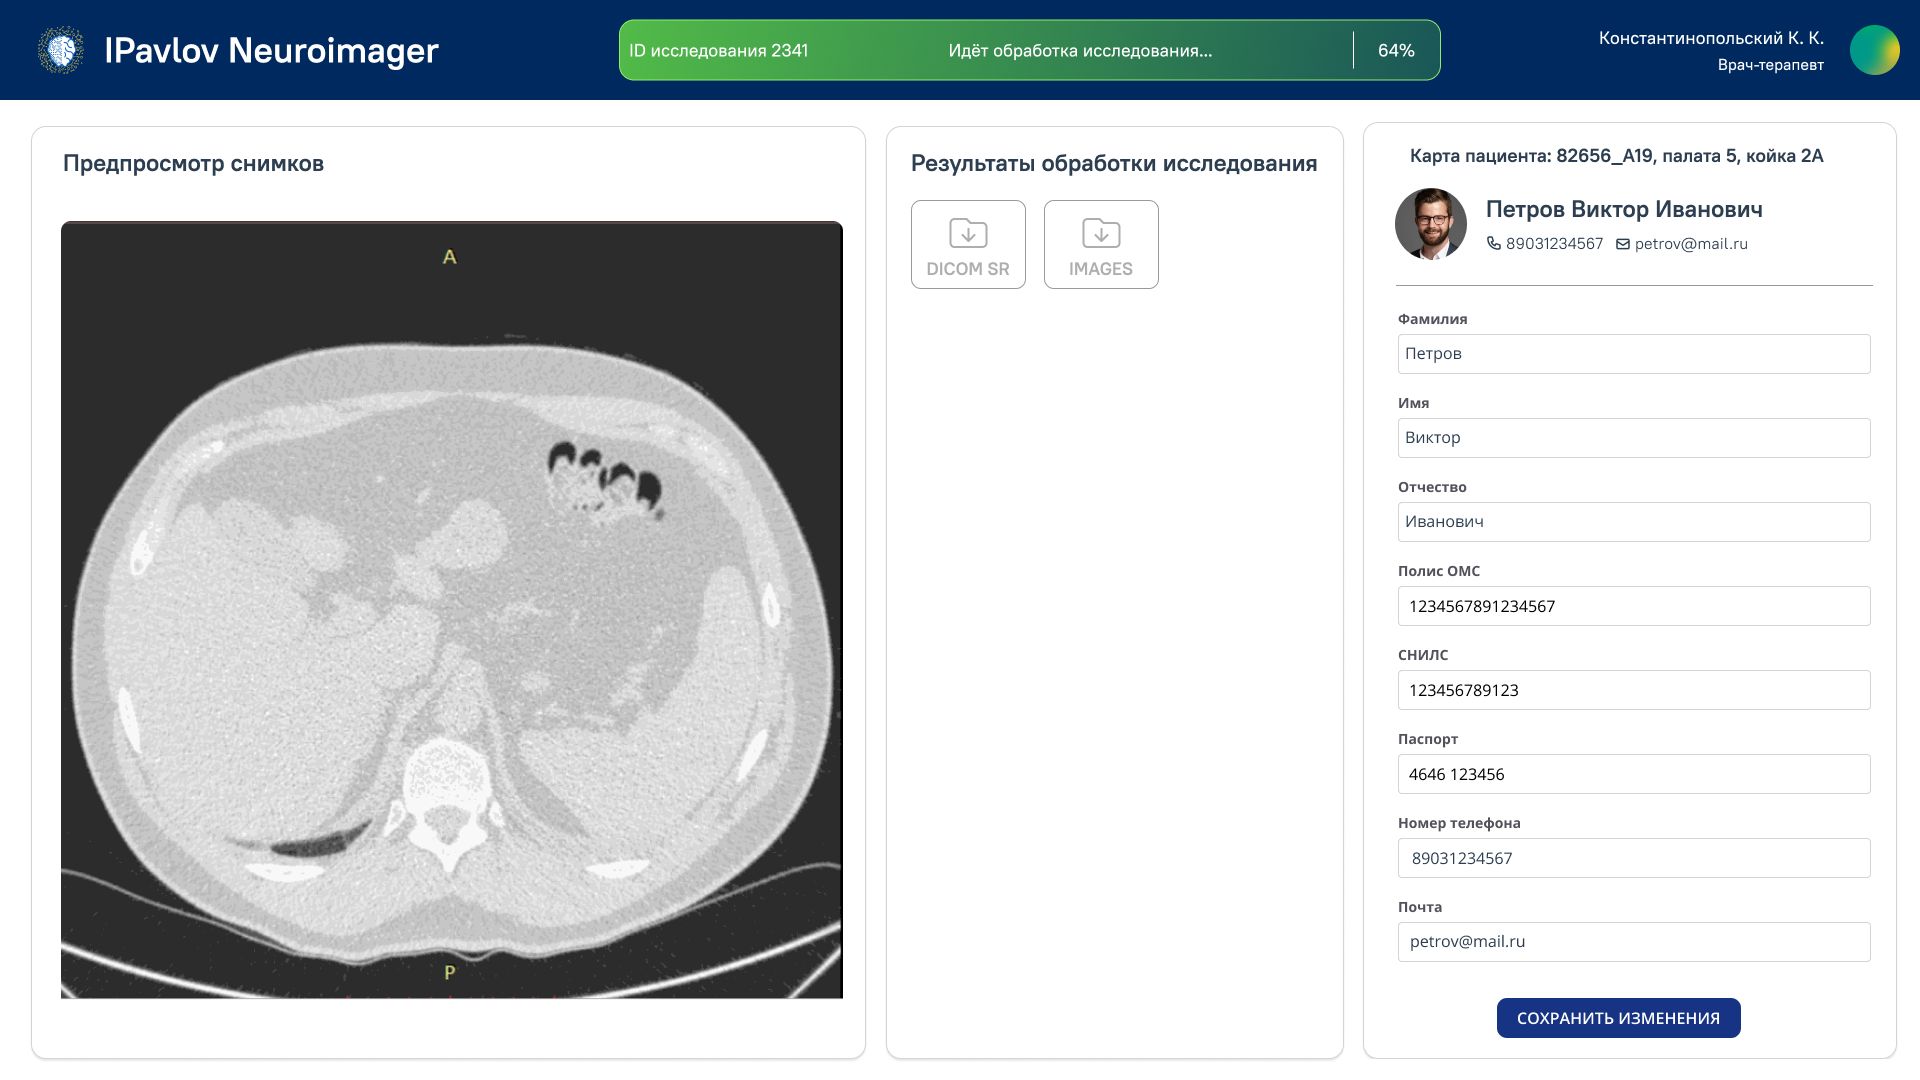Edit the Полис ОМС number field

tap(1634, 606)
